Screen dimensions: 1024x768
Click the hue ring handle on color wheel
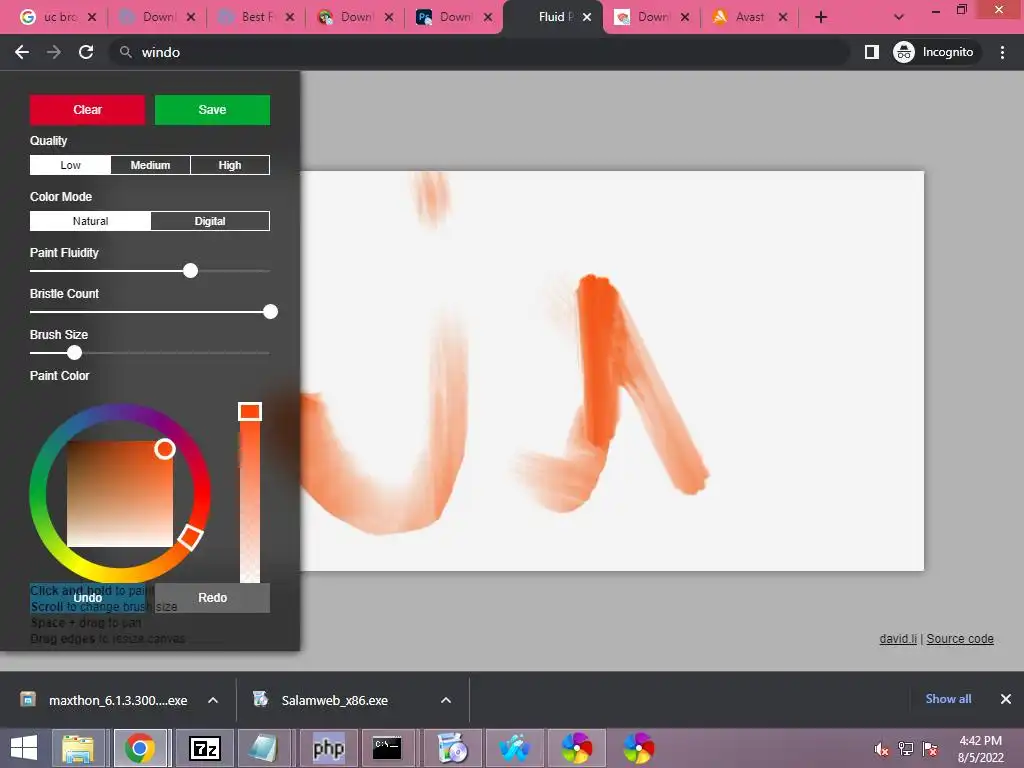point(190,537)
